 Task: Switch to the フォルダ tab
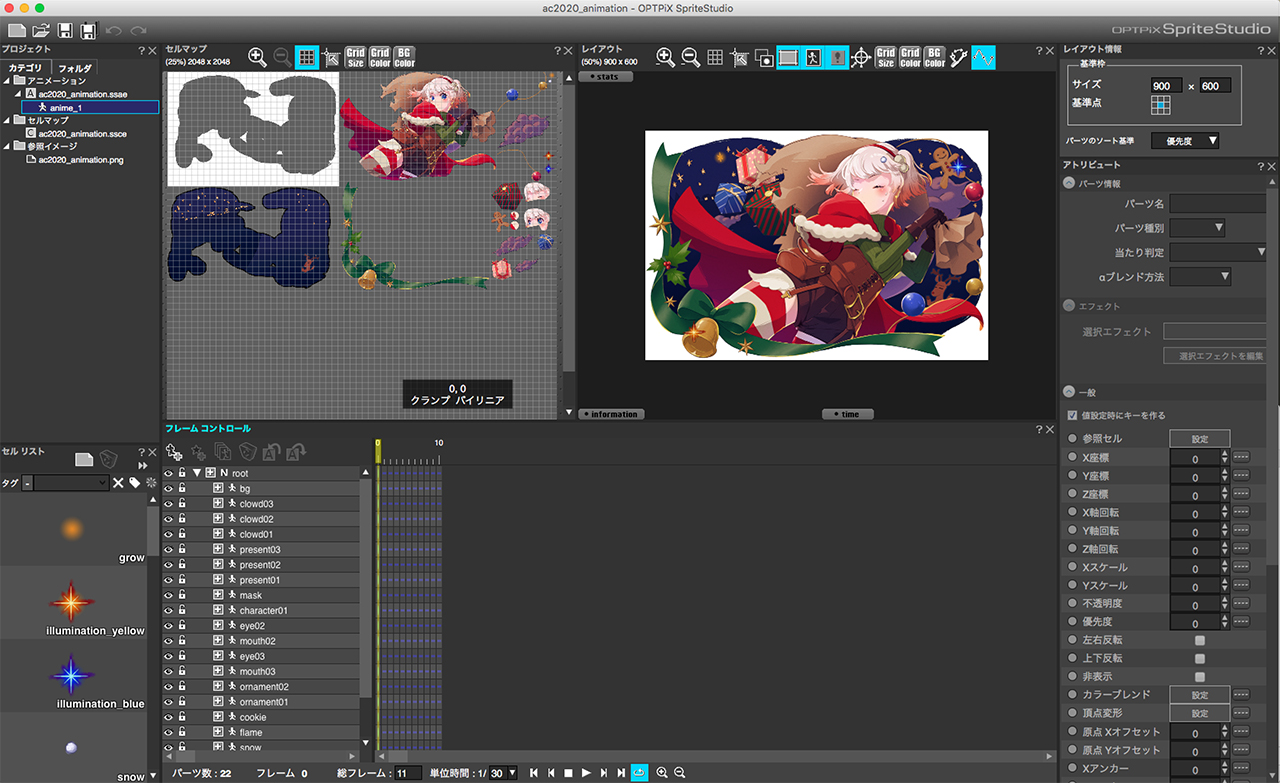[74, 68]
